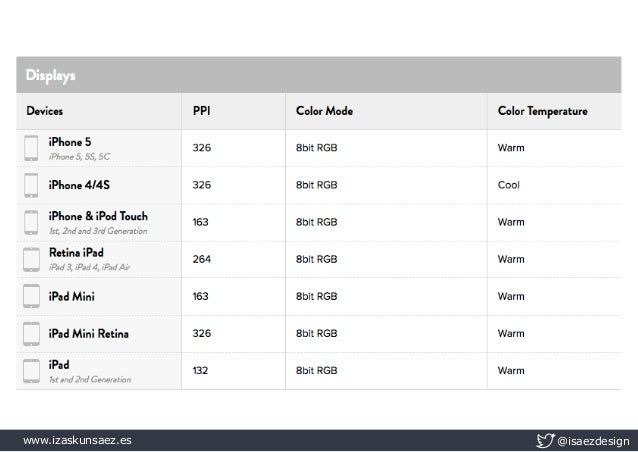Click the 326 PPI value for iPhone 4/4S

coord(202,185)
